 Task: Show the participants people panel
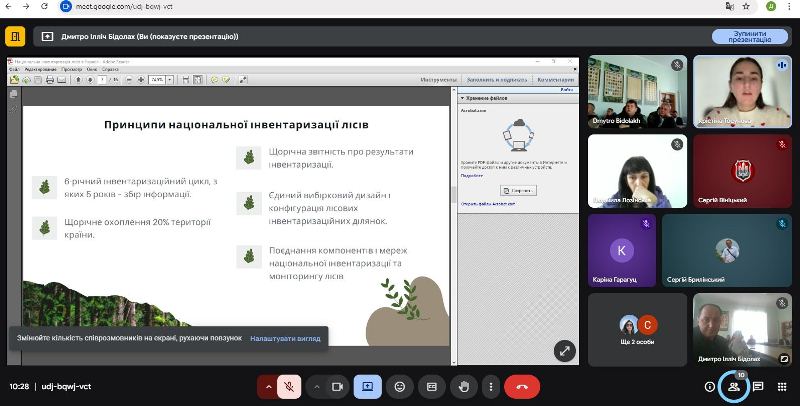tap(734, 386)
